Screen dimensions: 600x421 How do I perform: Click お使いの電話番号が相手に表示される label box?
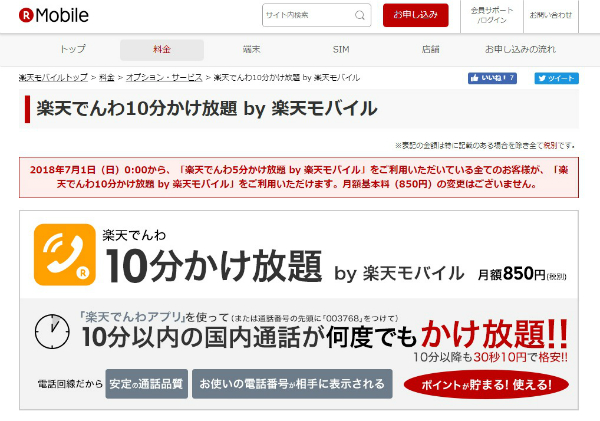click(x=292, y=384)
